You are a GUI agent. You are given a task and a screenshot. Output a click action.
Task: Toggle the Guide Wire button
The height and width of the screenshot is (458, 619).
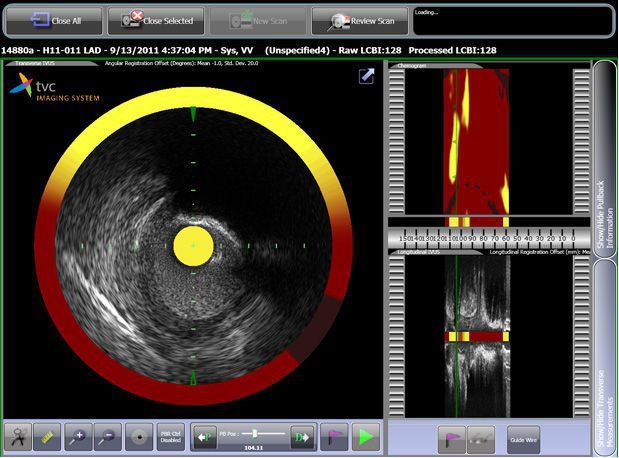click(x=523, y=439)
